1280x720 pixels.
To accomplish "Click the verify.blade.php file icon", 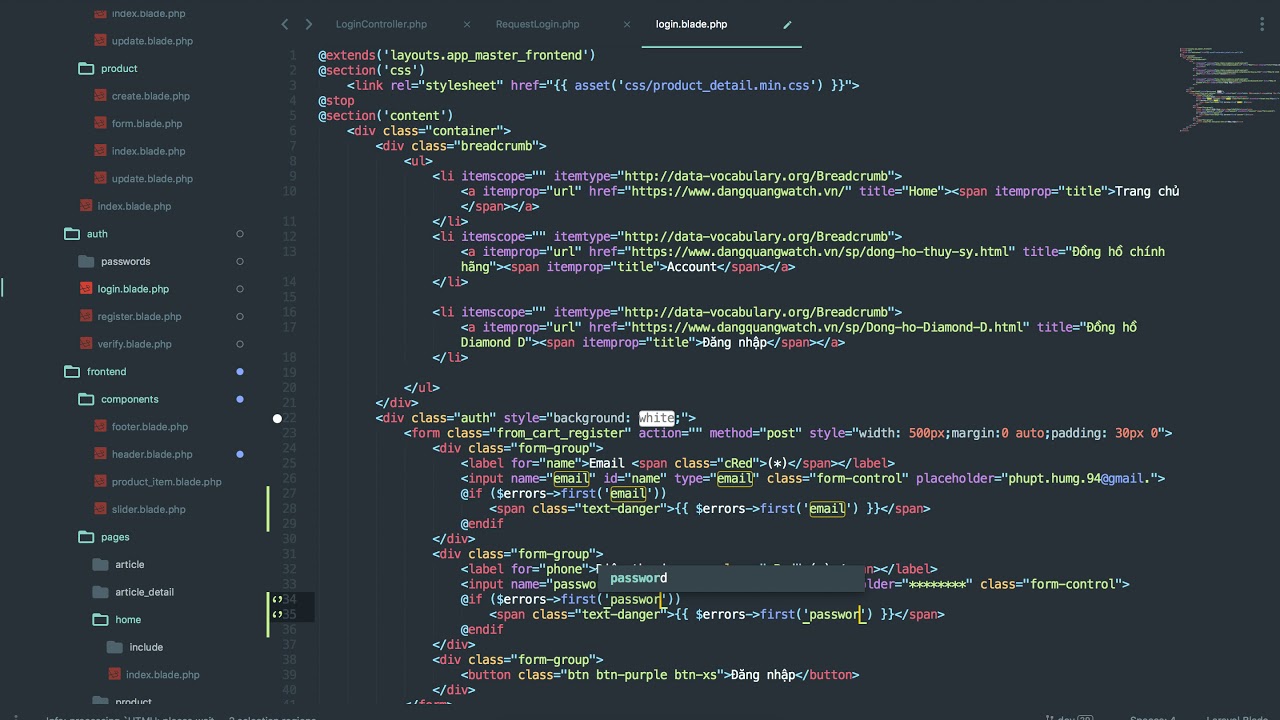I will point(87,343).
